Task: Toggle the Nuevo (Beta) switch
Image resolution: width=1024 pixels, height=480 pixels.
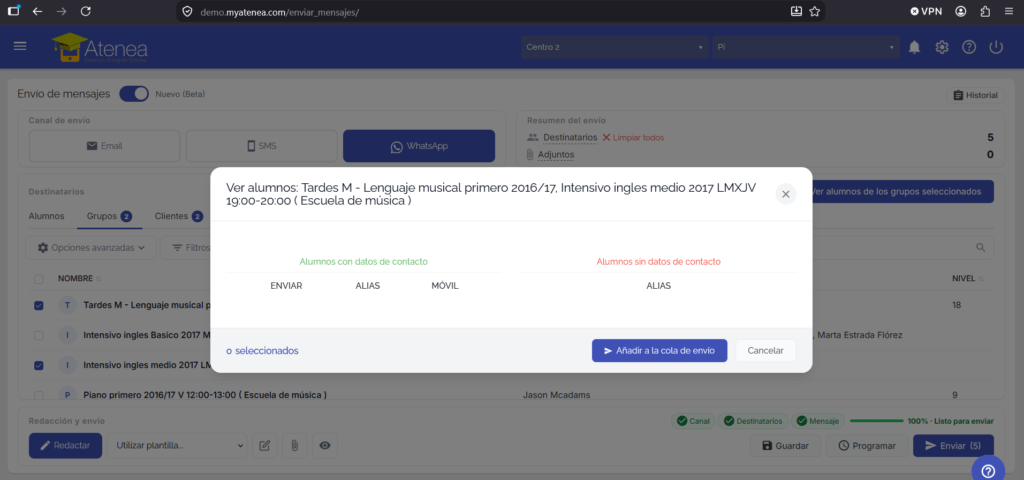Action: [134, 94]
